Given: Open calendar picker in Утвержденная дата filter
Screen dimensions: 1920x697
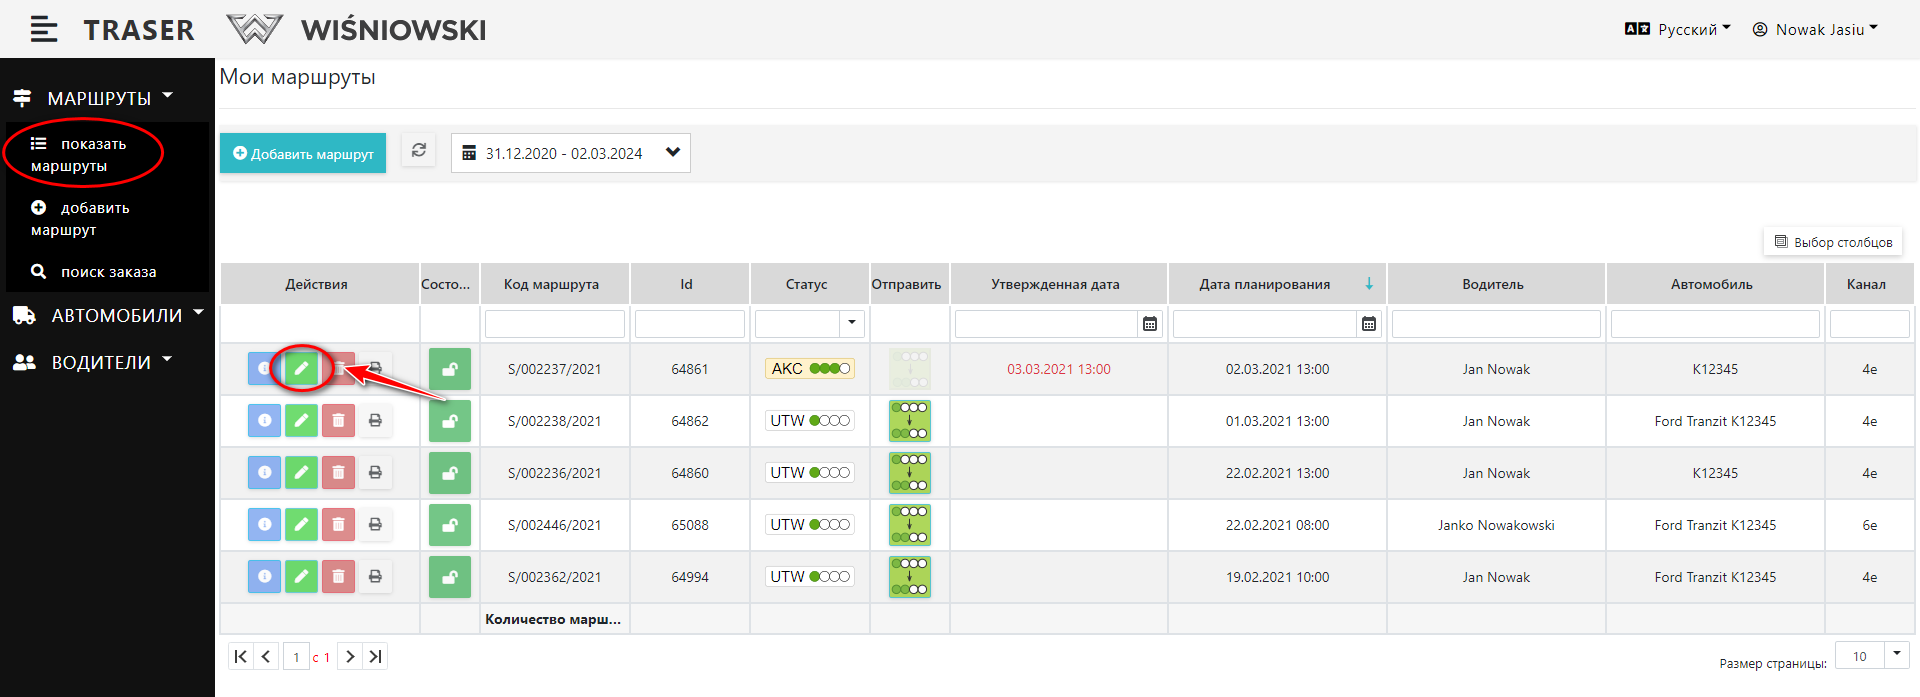Looking at the screenshot, I should pos(1150,324).
